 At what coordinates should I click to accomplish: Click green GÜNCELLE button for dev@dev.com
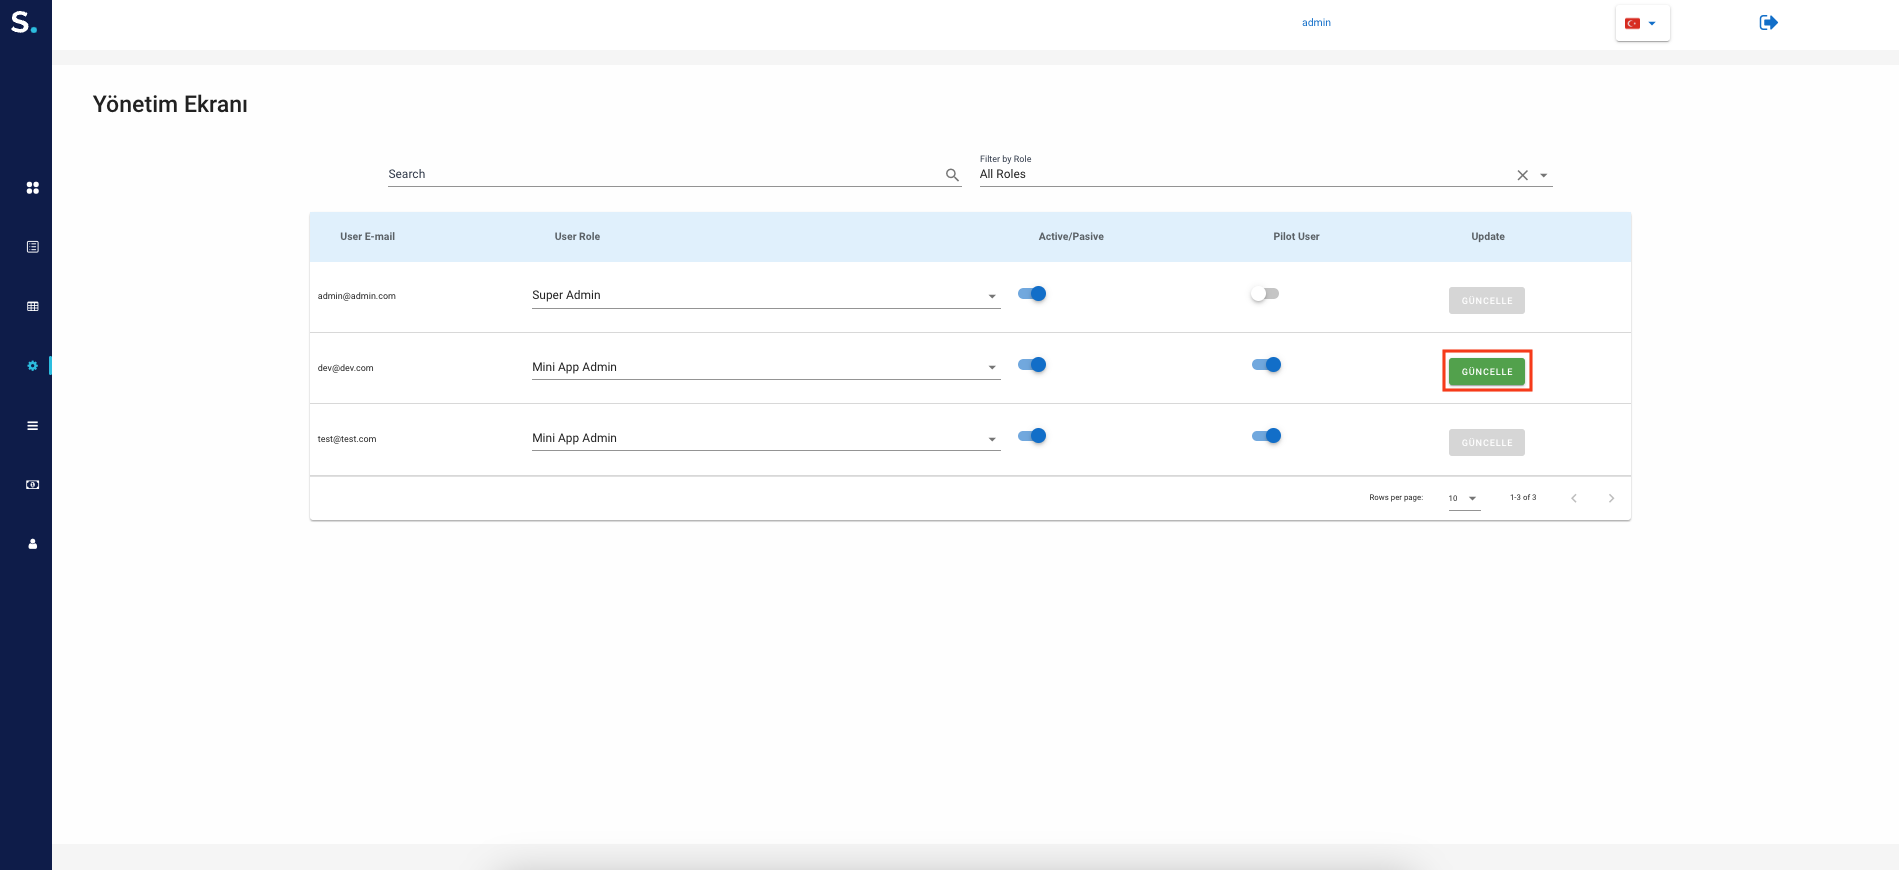pyautogui.click(x=1486, y=372)
